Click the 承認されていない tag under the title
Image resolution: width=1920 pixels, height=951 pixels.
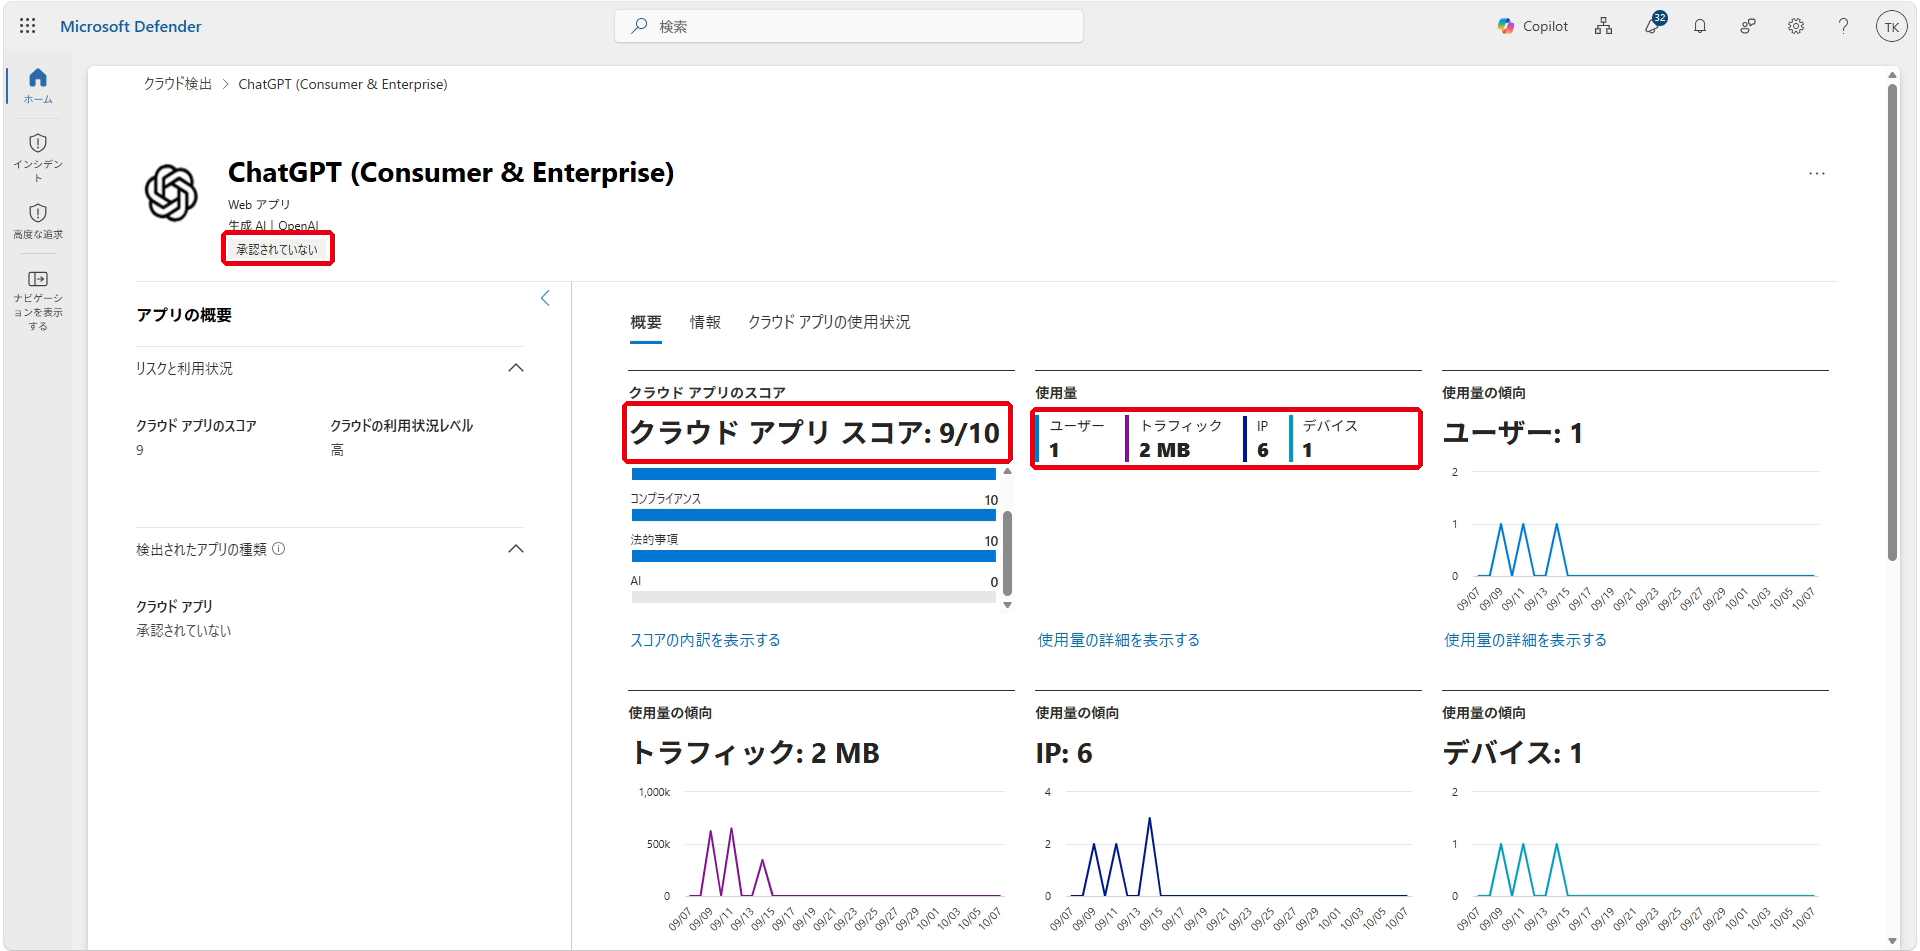[277, 249]
